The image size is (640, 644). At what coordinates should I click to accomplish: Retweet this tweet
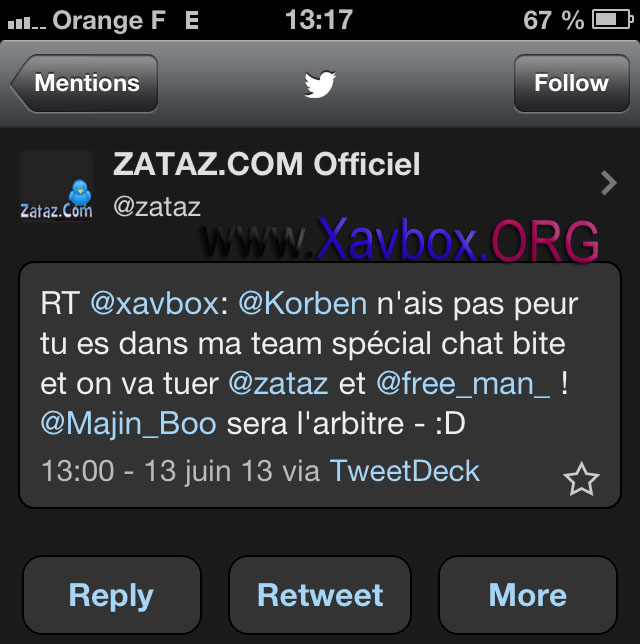pyautogui.click(x=320, y=595)
